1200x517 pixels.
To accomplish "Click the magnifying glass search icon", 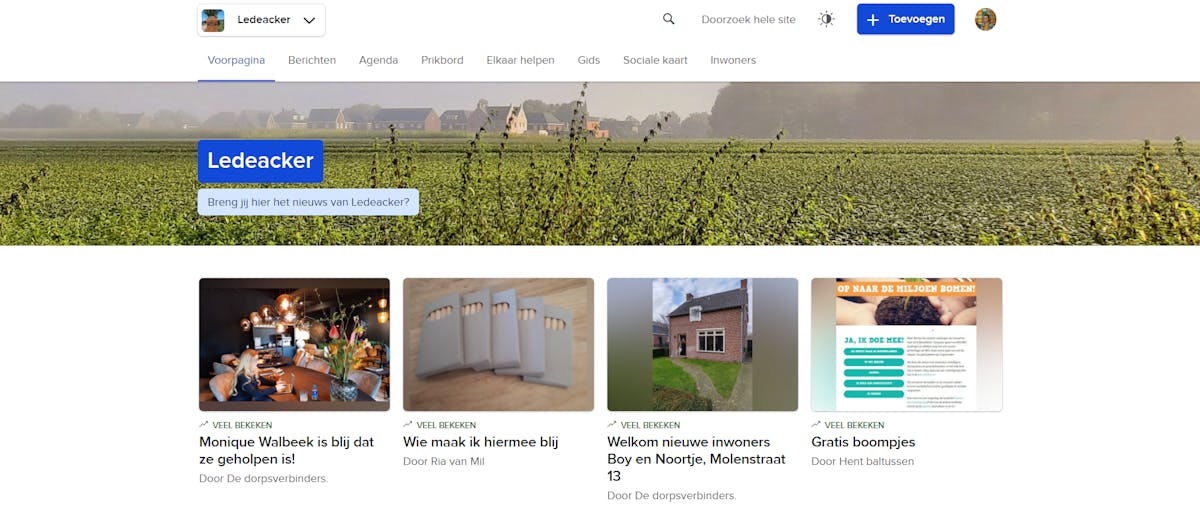I will coord(669,19).
